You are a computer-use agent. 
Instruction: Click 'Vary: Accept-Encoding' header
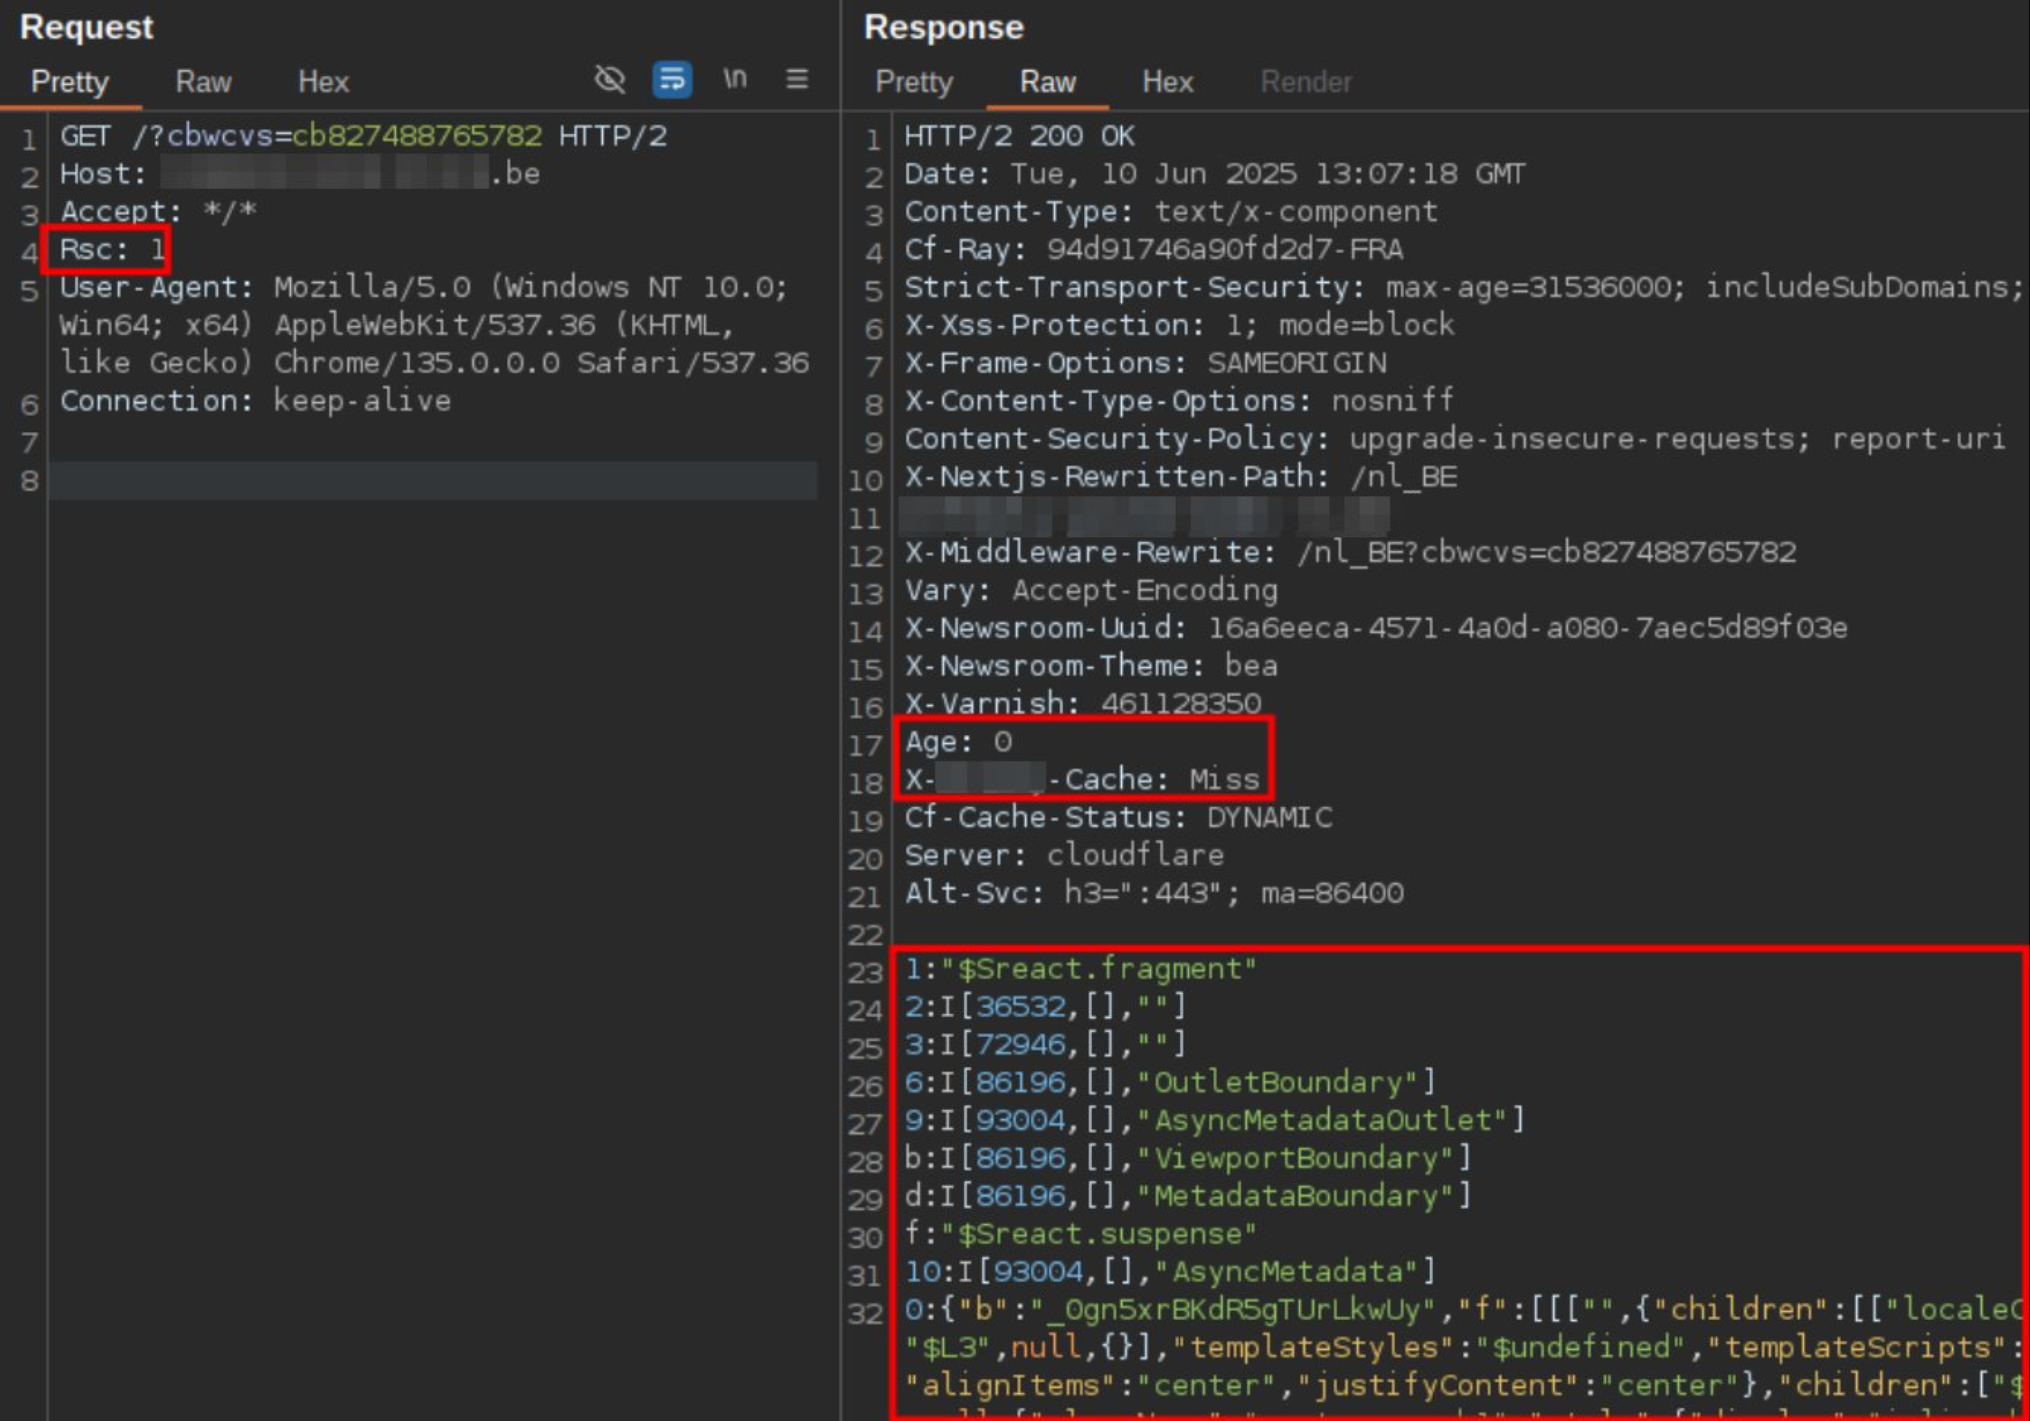[1091, 590]
